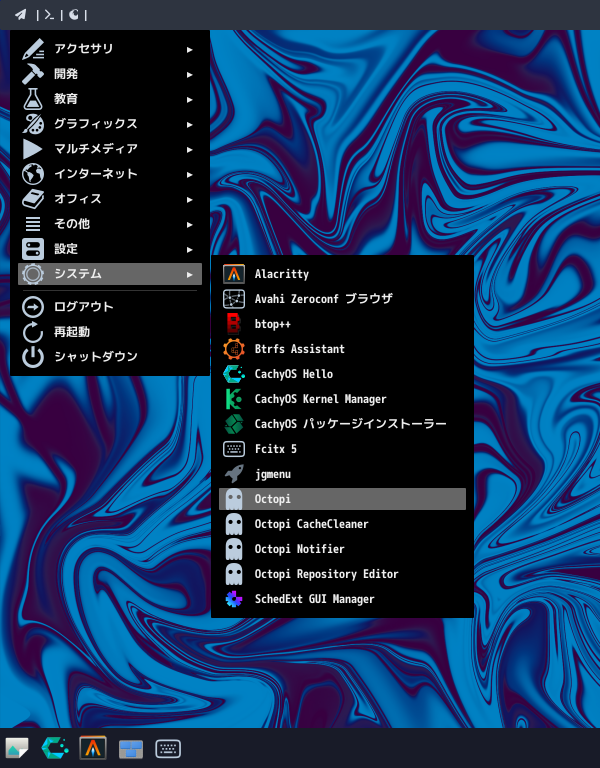Click the Btrfs Assistant label
Image resolution: width=600 pixels, height=768 pixels.
(300, 349)
